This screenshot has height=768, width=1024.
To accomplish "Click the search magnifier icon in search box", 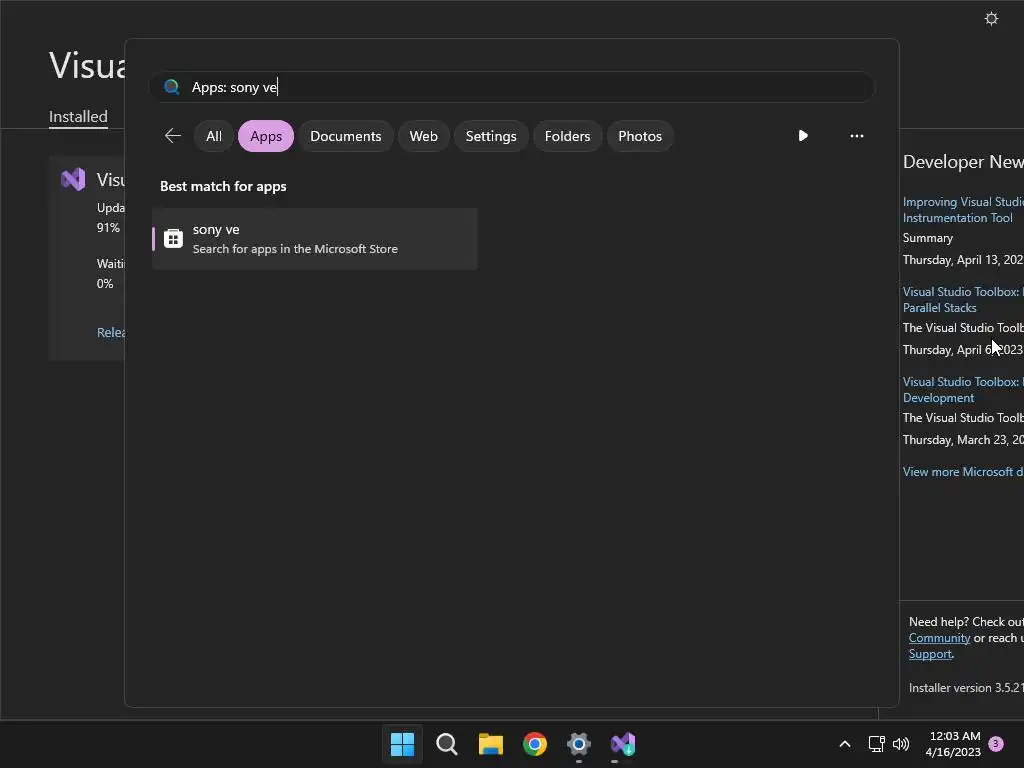I will pyautogui.click(x=172, y=87).
